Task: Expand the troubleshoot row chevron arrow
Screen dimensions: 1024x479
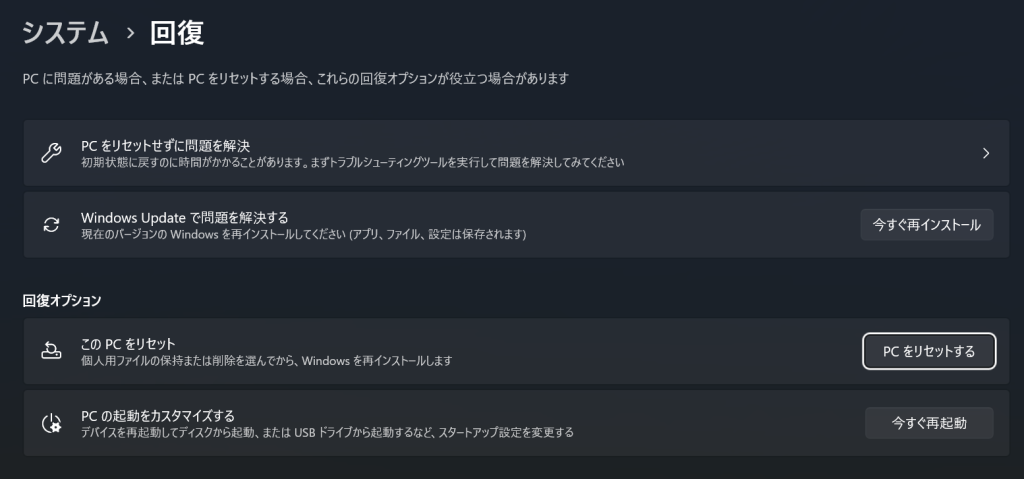Action: [986, 153]
